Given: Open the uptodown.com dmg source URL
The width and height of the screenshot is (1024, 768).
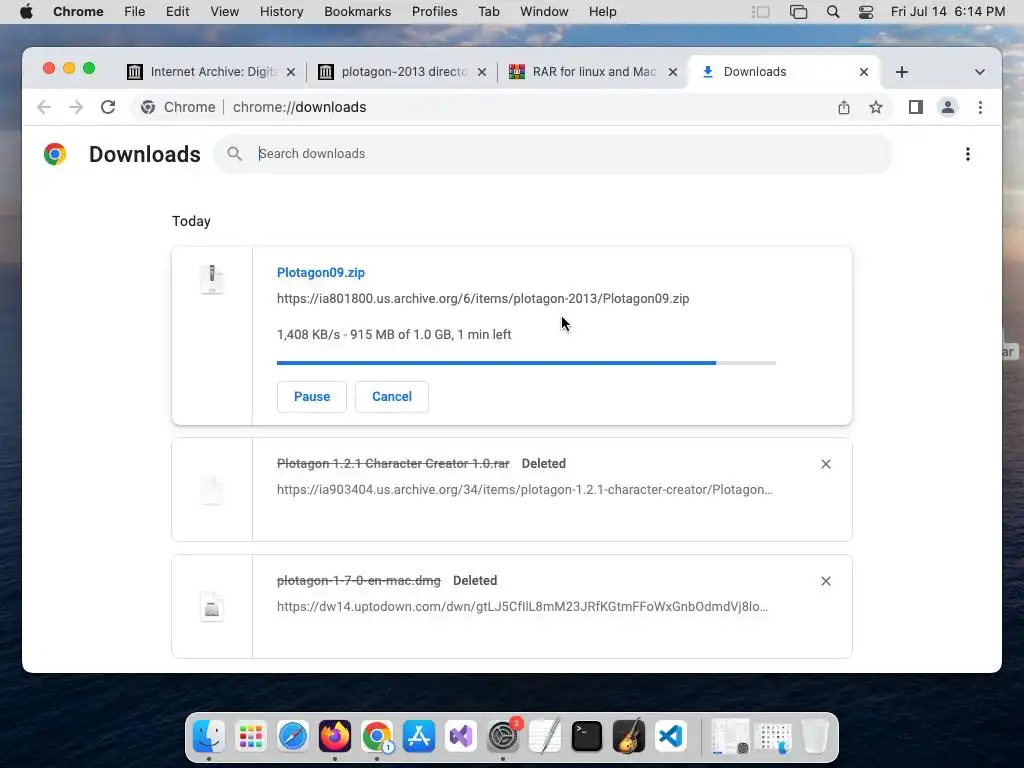Looking at the screenshot, I should [522, 607].
